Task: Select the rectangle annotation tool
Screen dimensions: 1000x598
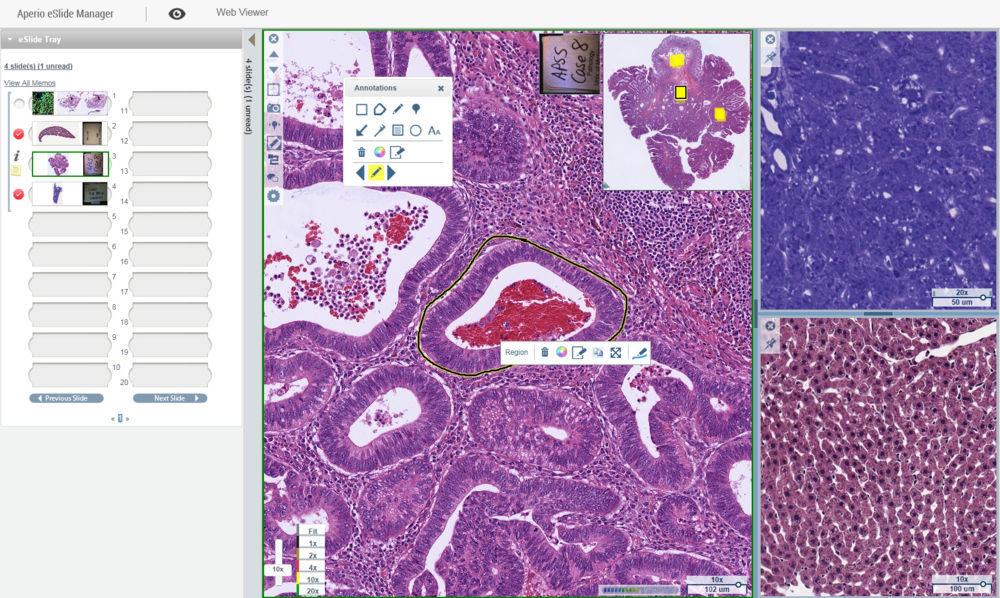Action: [x=361, y=109]
